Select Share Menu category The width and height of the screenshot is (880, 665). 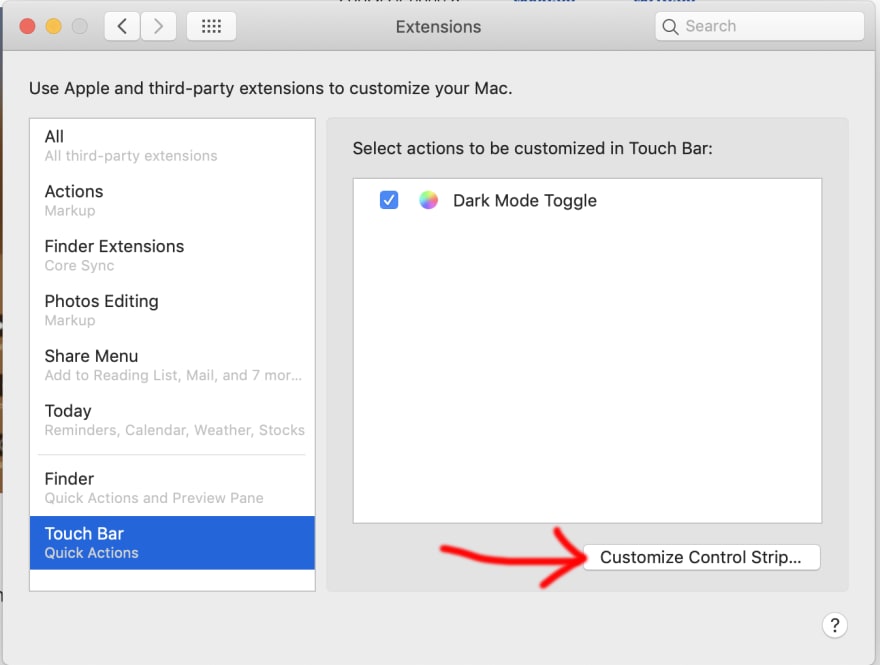click(172, 365)
